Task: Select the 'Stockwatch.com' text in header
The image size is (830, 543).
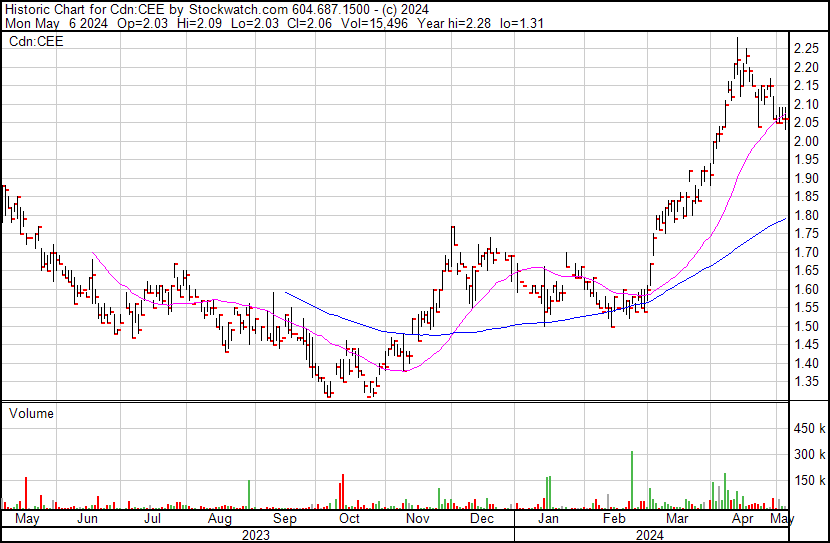Action: [x=239, y=10]
